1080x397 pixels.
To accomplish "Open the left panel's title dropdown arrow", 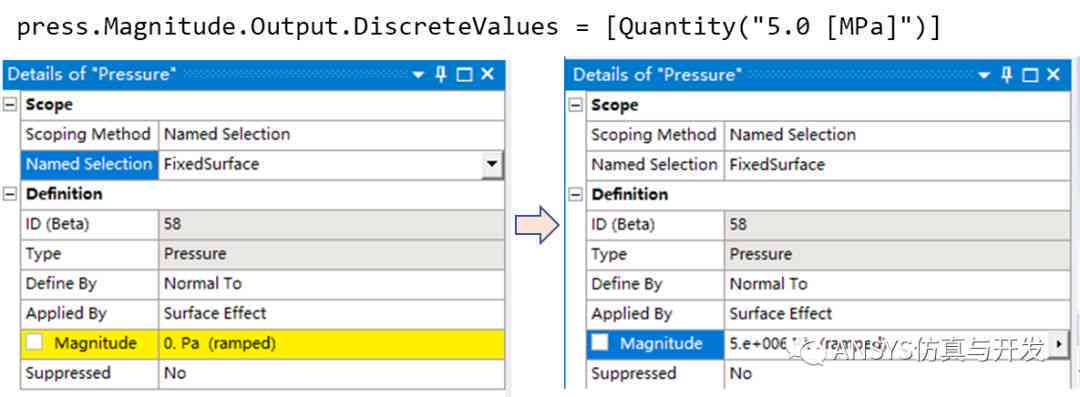I will (417, 75).
